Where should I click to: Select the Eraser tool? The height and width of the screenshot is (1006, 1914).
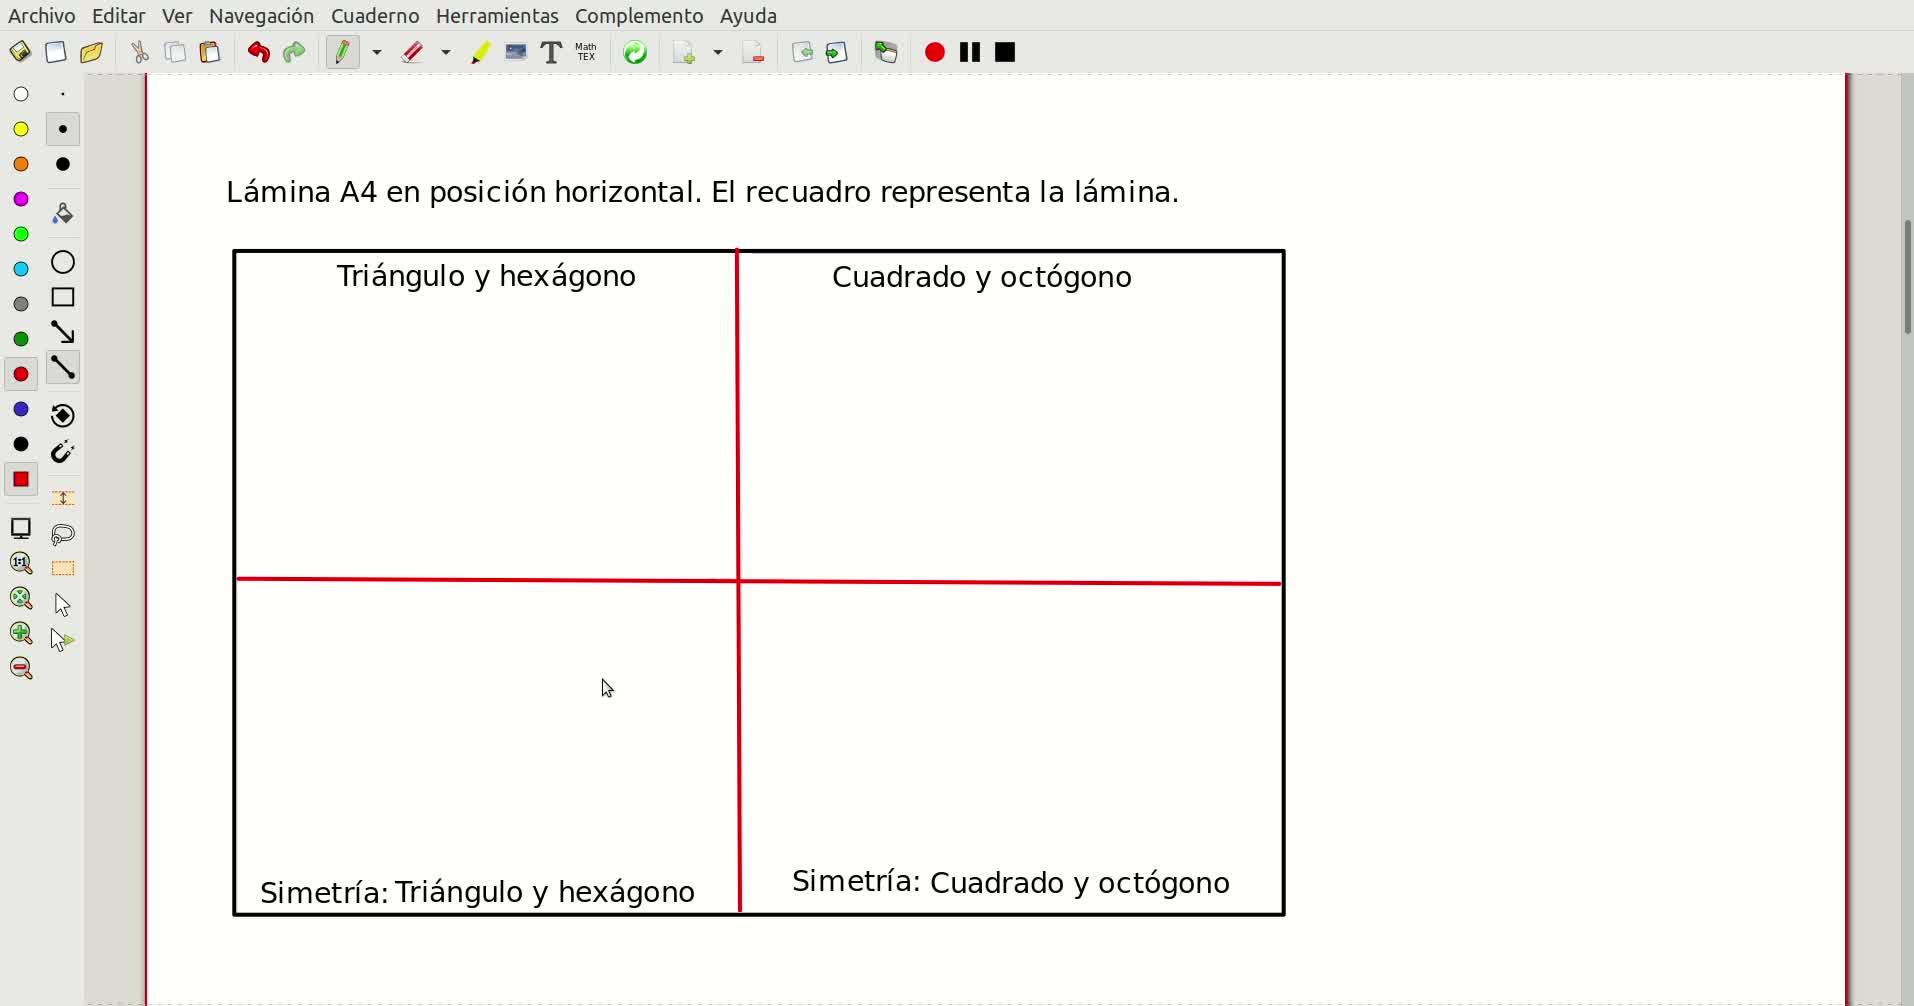413,52
